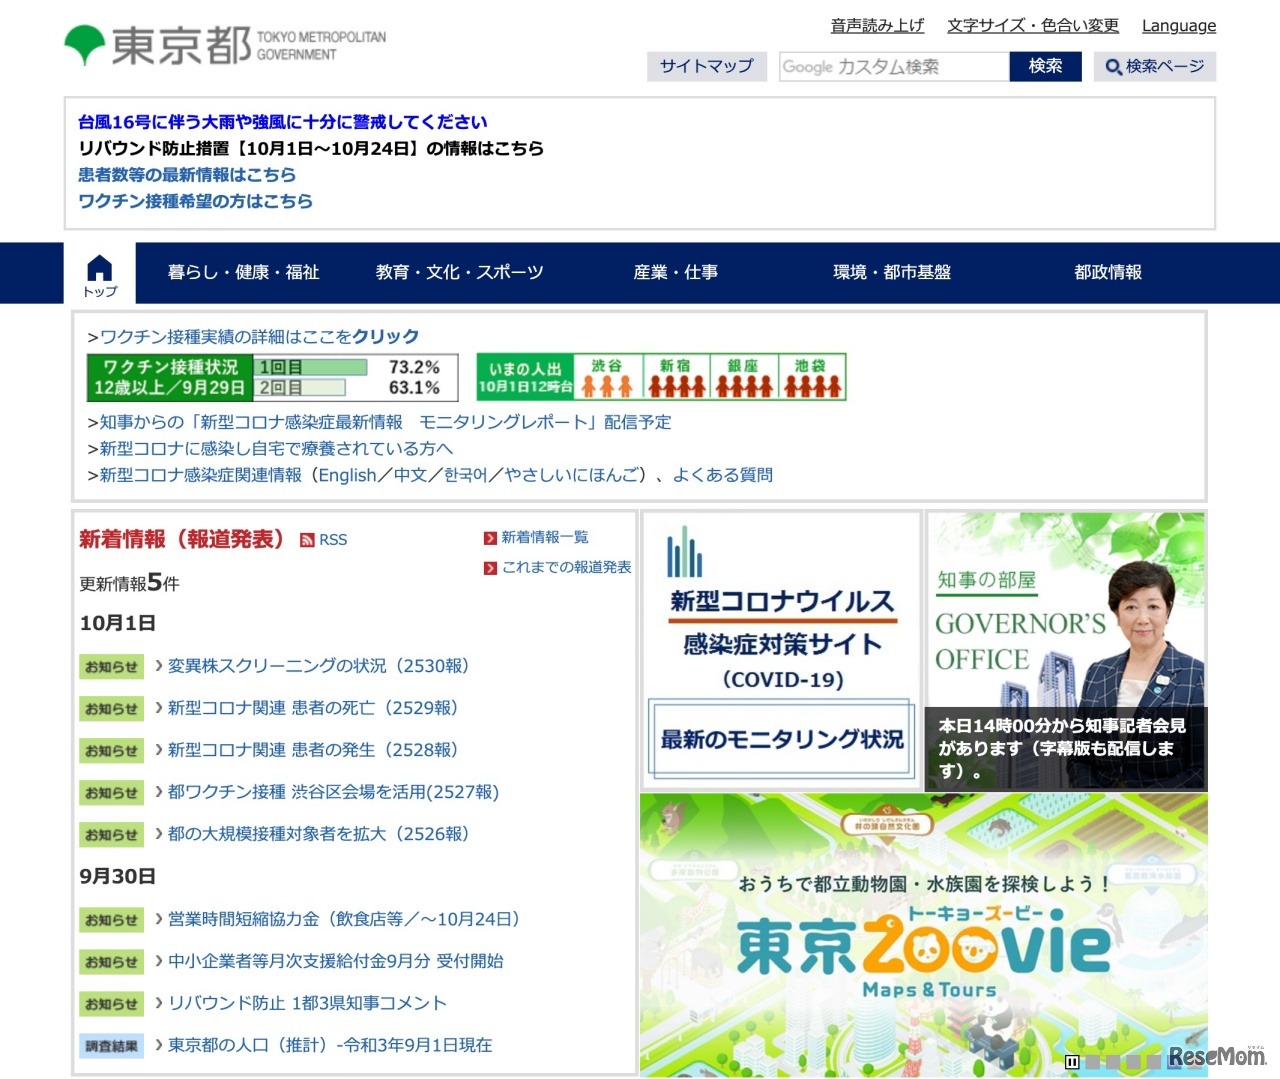
Task: Open the 台風16号 heavy rain warning link
Action: (x=283, y=122)
